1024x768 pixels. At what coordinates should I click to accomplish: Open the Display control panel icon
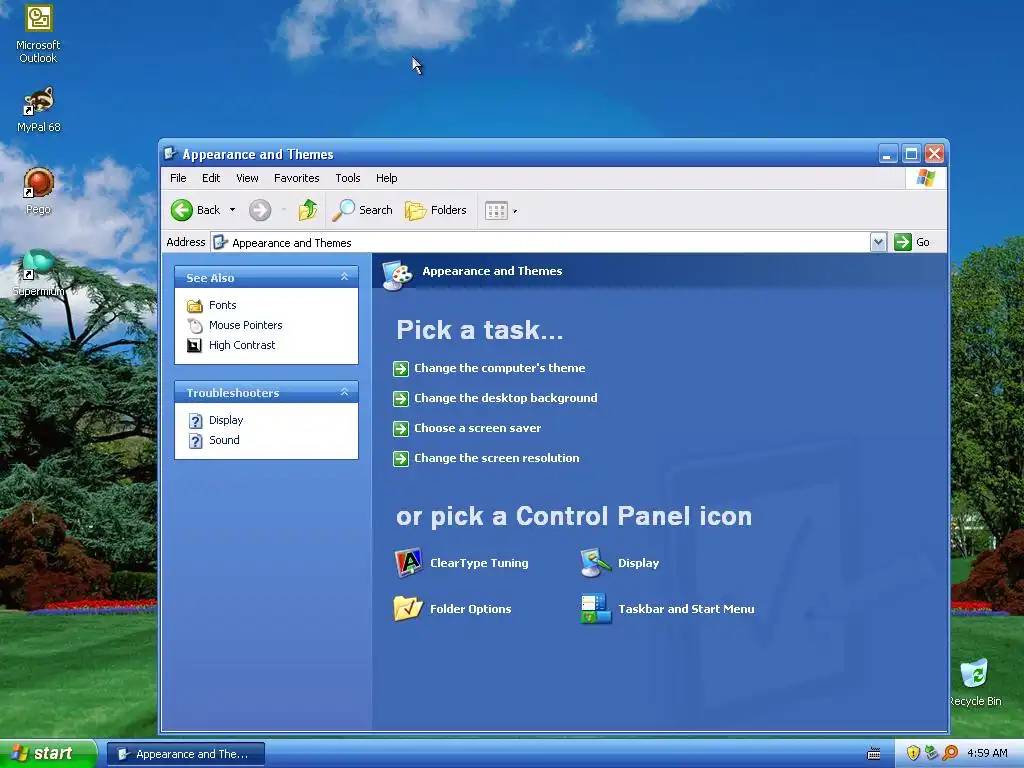(x=596, y=563)
